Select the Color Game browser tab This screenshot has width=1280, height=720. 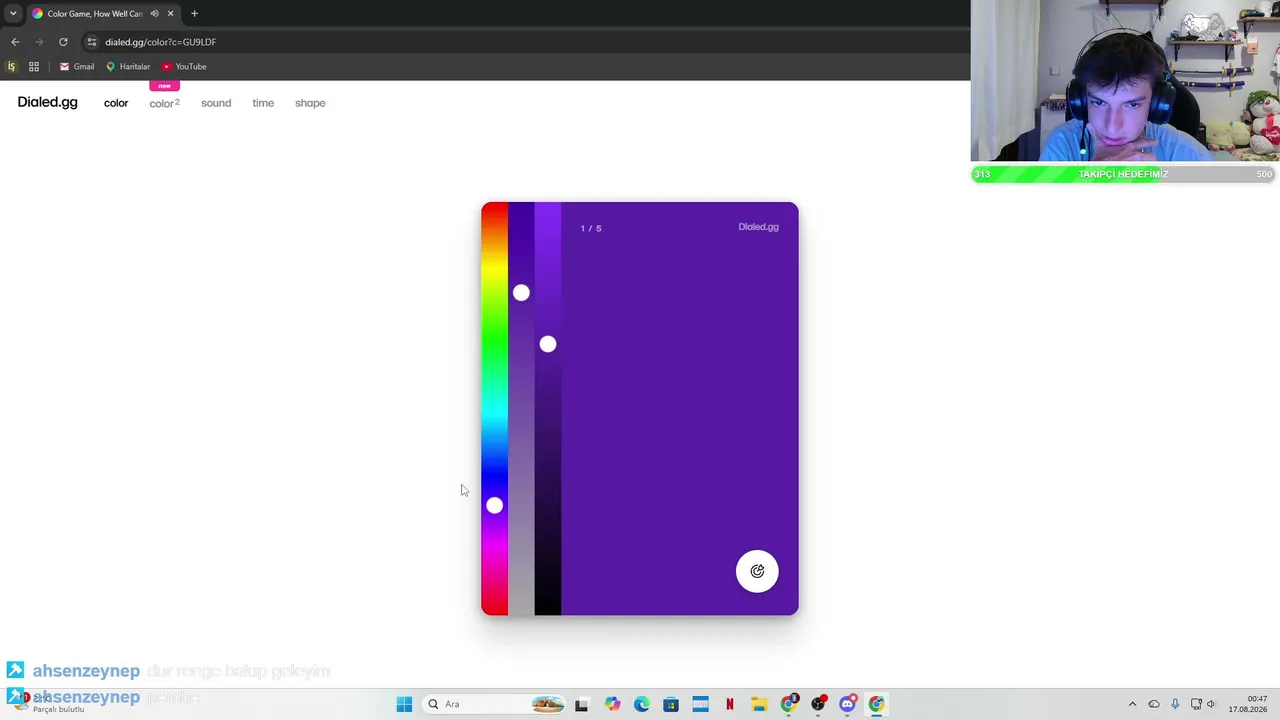point(102,14)
